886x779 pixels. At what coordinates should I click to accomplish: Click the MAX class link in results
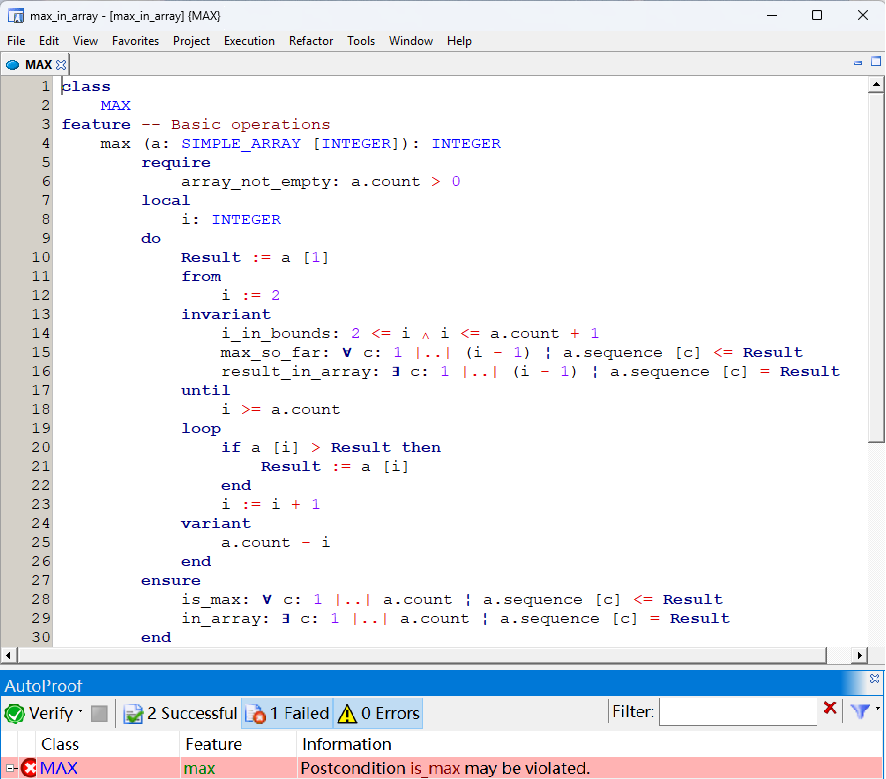click(59, 768)
